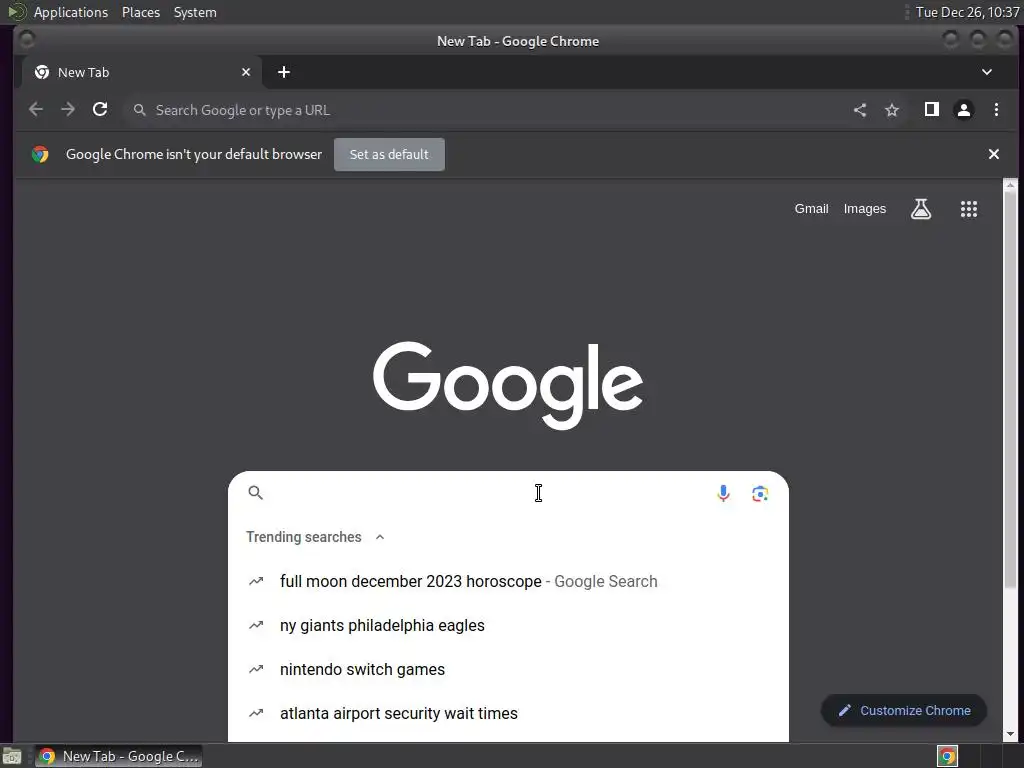1024x768 pixels.
Task: Open the Google apps grid icon
Action: (x=969, y=209)
